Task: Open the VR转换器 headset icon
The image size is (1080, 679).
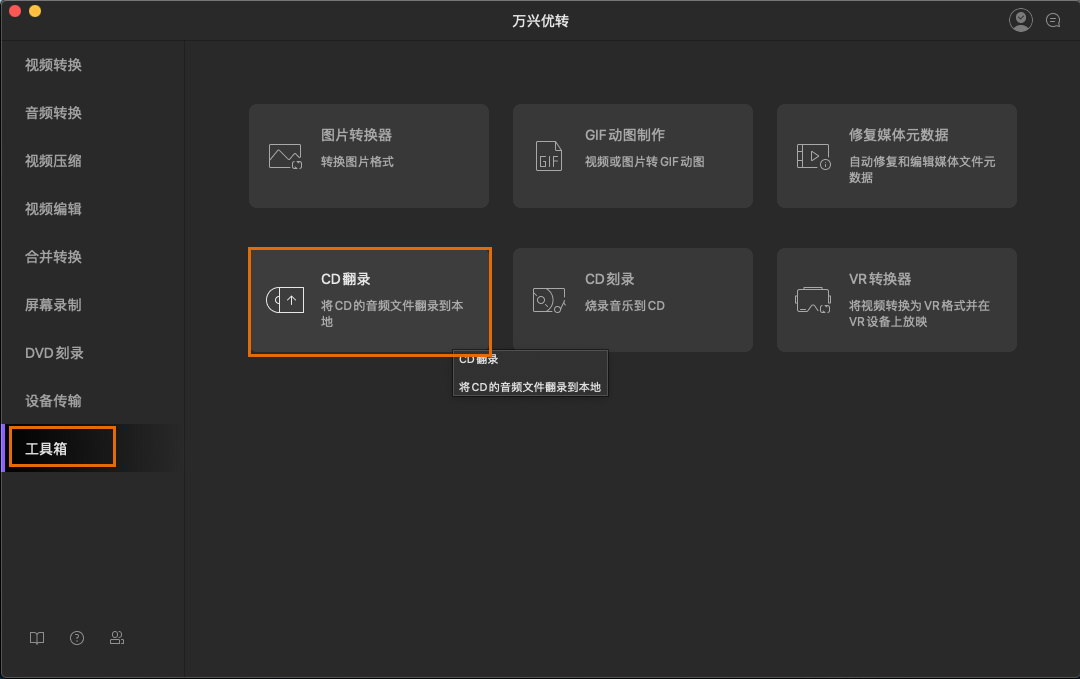Action: click(x=812, y=299)
